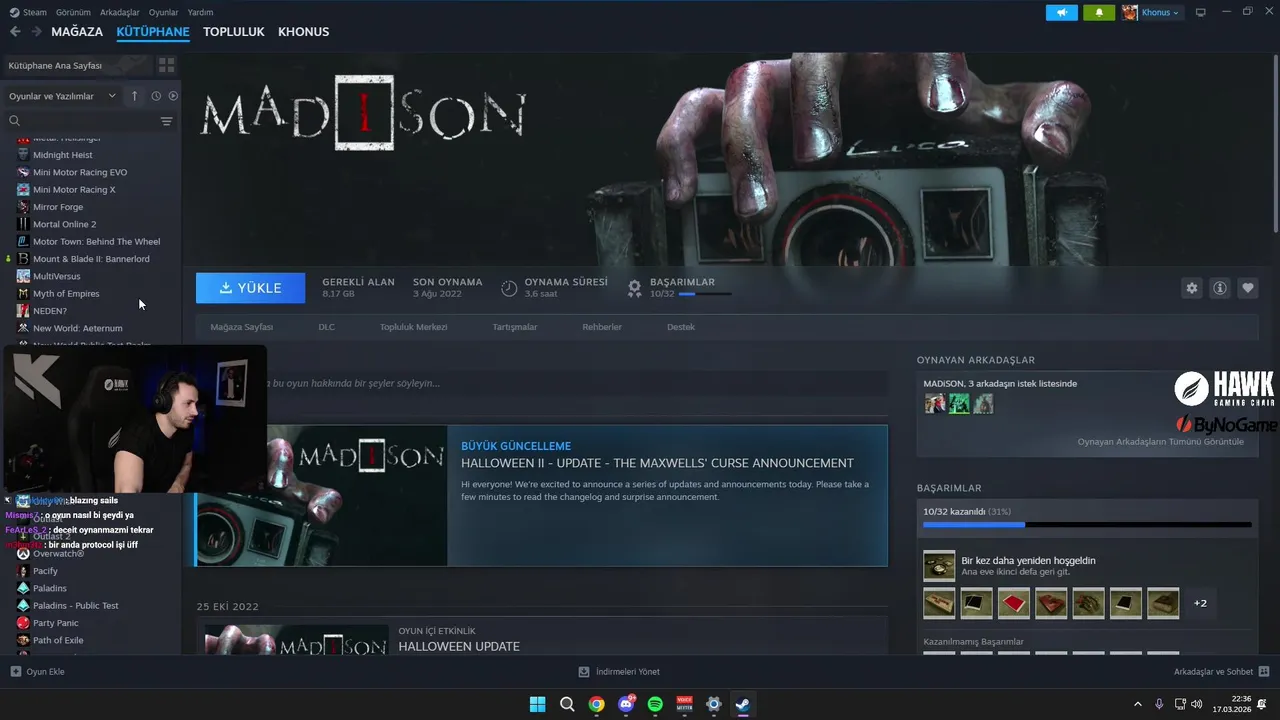Open the KHONUS profile navigation
1280x720 pixels.
(303, 32)
